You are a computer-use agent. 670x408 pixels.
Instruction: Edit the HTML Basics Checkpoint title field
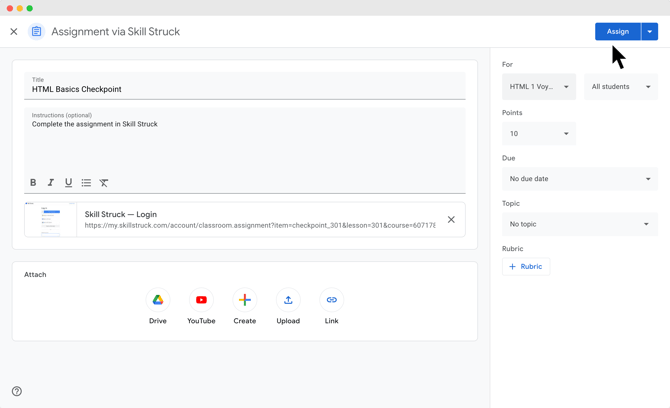245,89
